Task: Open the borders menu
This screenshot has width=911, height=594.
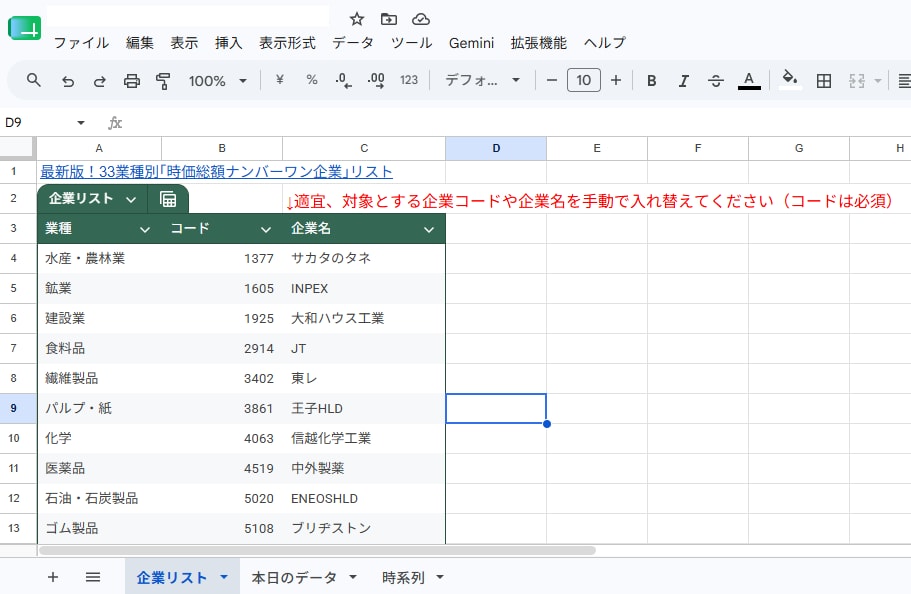Action: [x=824, y=81]
